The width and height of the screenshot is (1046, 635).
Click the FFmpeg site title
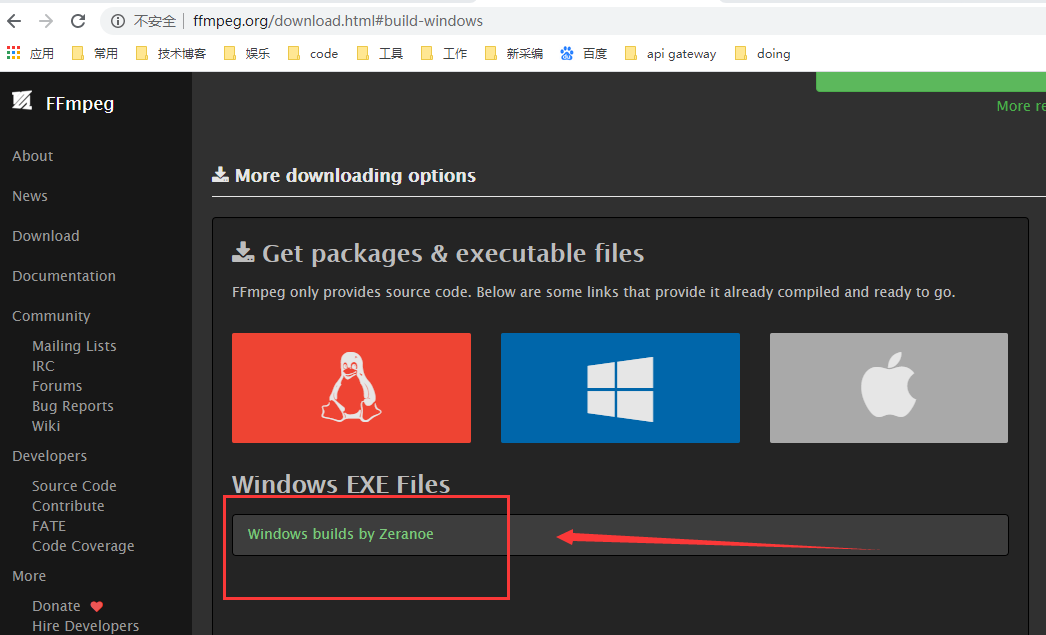click(x=80, y=104)
